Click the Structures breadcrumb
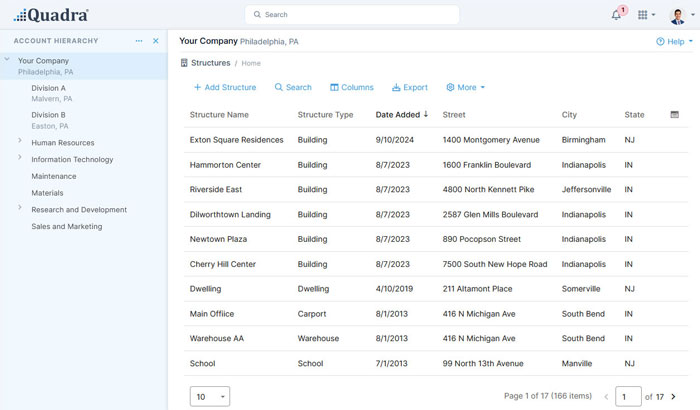Screen dimensions: 700x410 tap(211, 63)
